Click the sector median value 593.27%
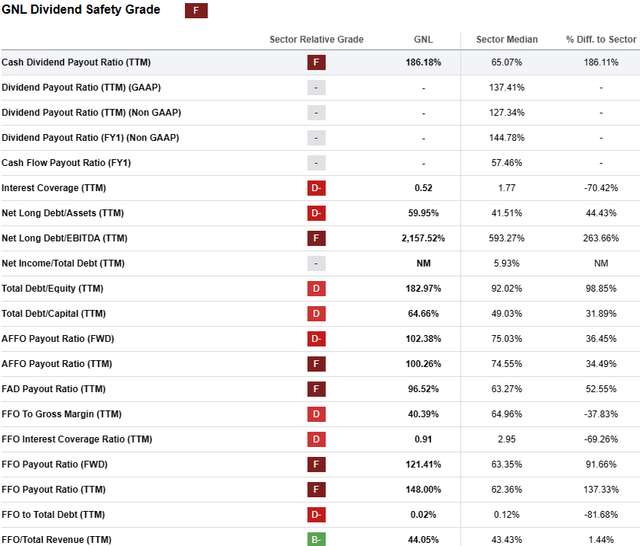 (507, 238)
